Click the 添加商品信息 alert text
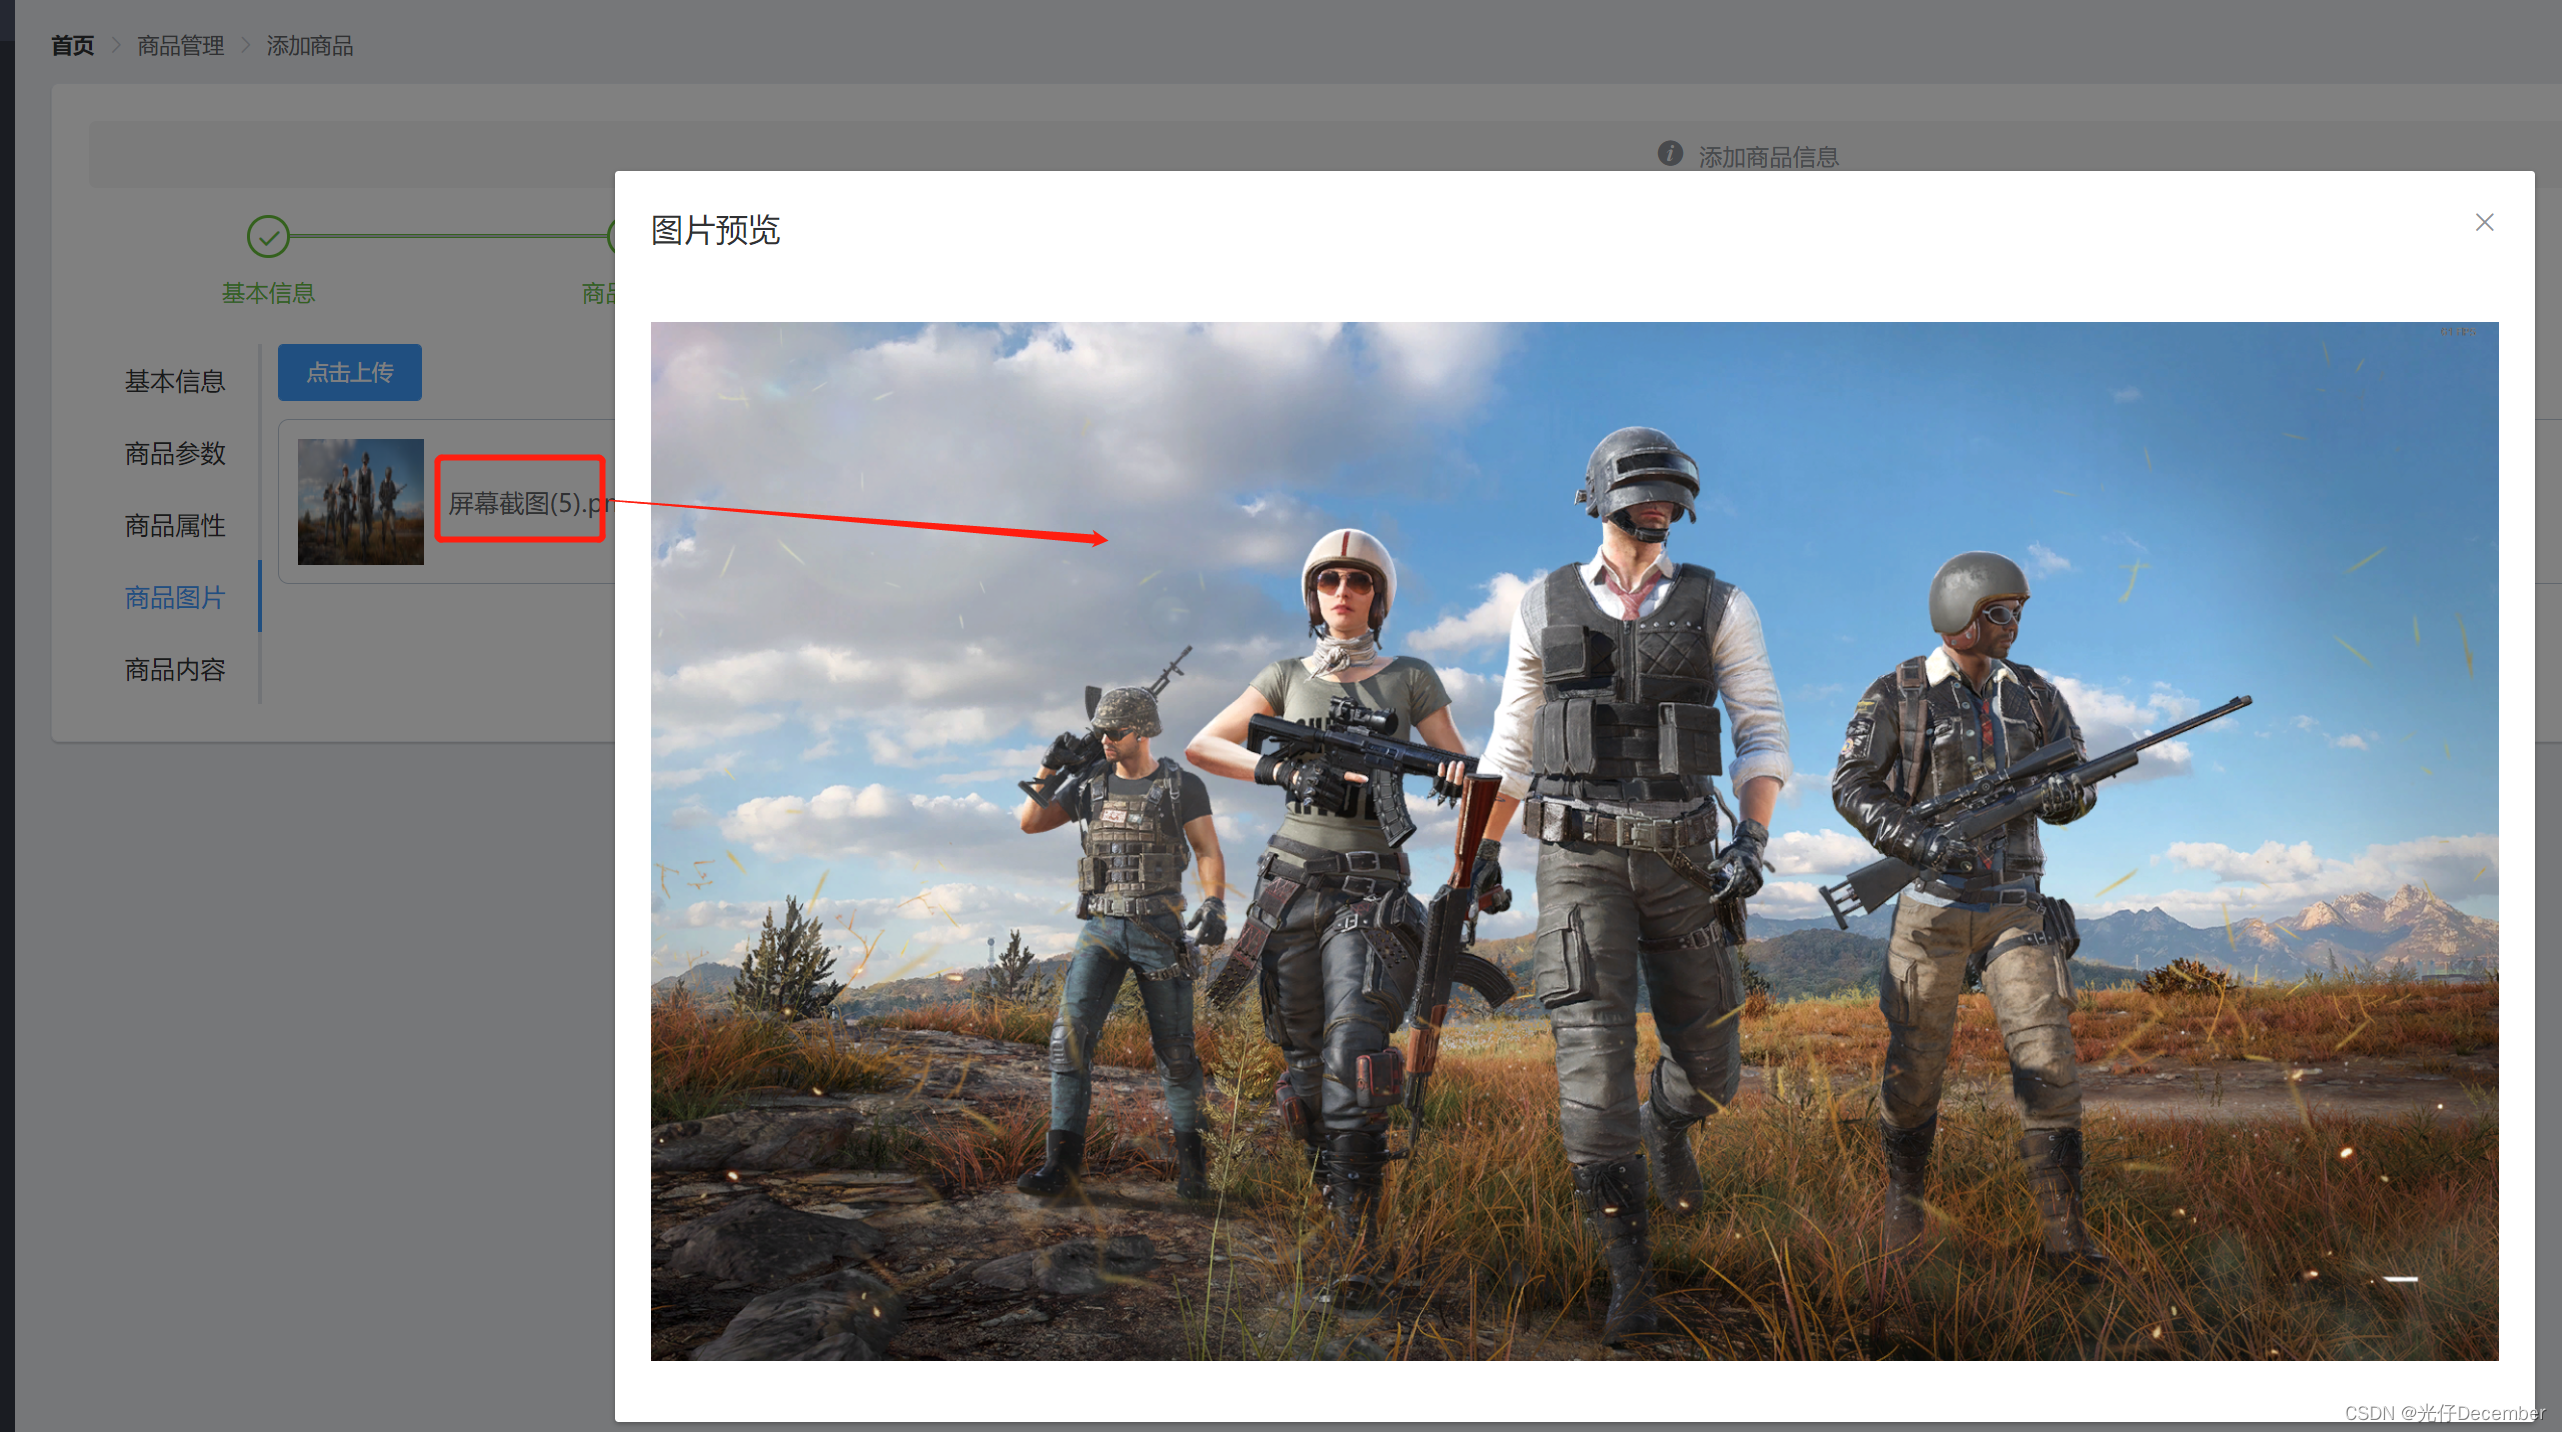 click(1768, 157)
